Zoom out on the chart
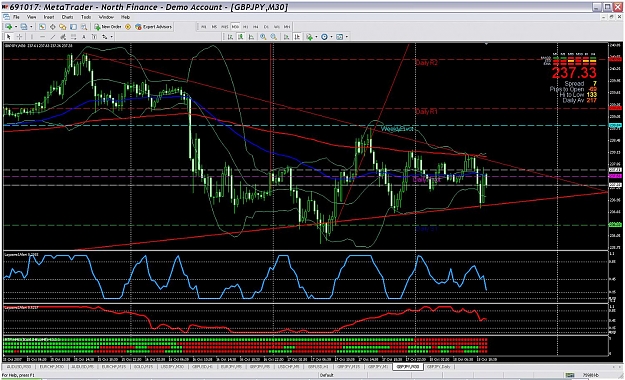Viewport: 625px width, 380px height. click(273, 37)
